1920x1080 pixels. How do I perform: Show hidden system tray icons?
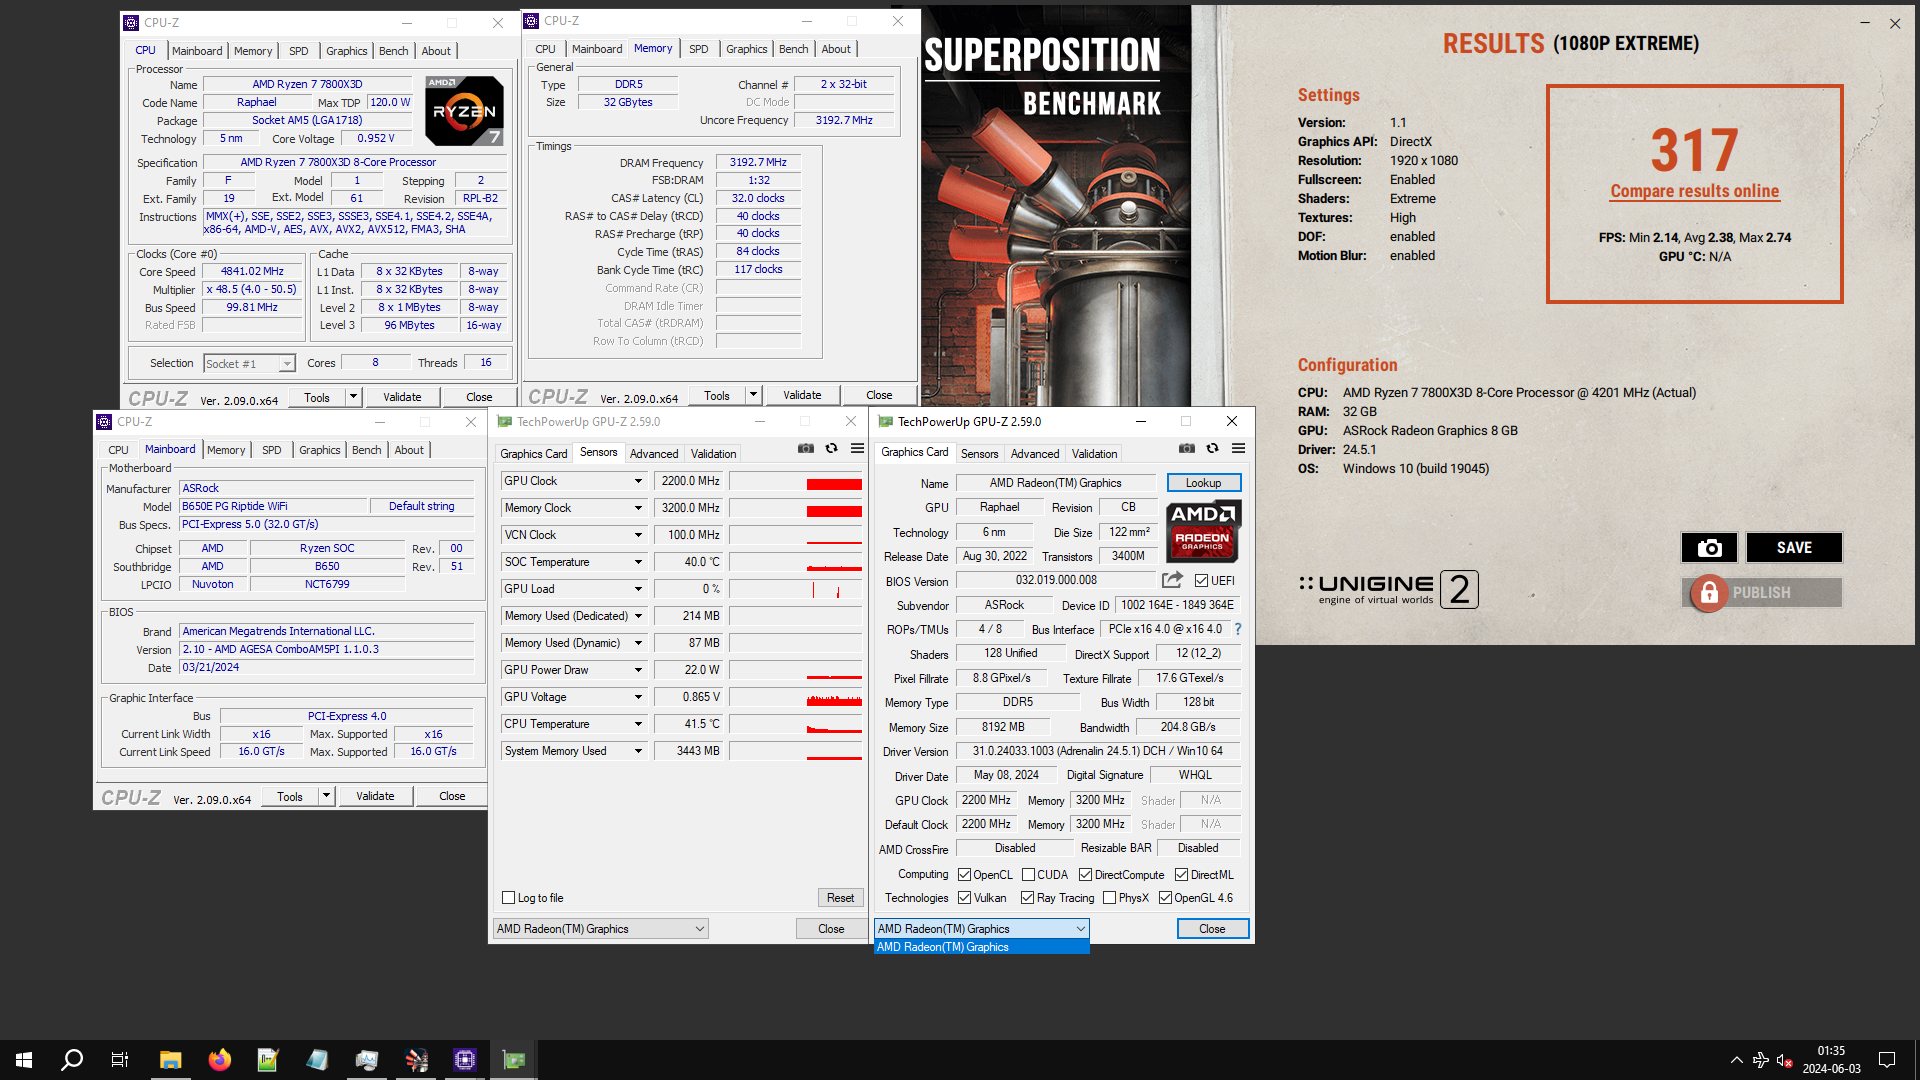pos(1737,1060)
